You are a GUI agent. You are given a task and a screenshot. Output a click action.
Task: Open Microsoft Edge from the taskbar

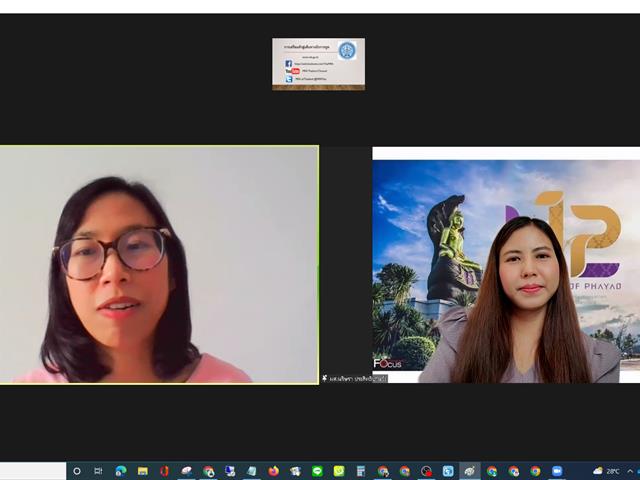pos(120,471)
